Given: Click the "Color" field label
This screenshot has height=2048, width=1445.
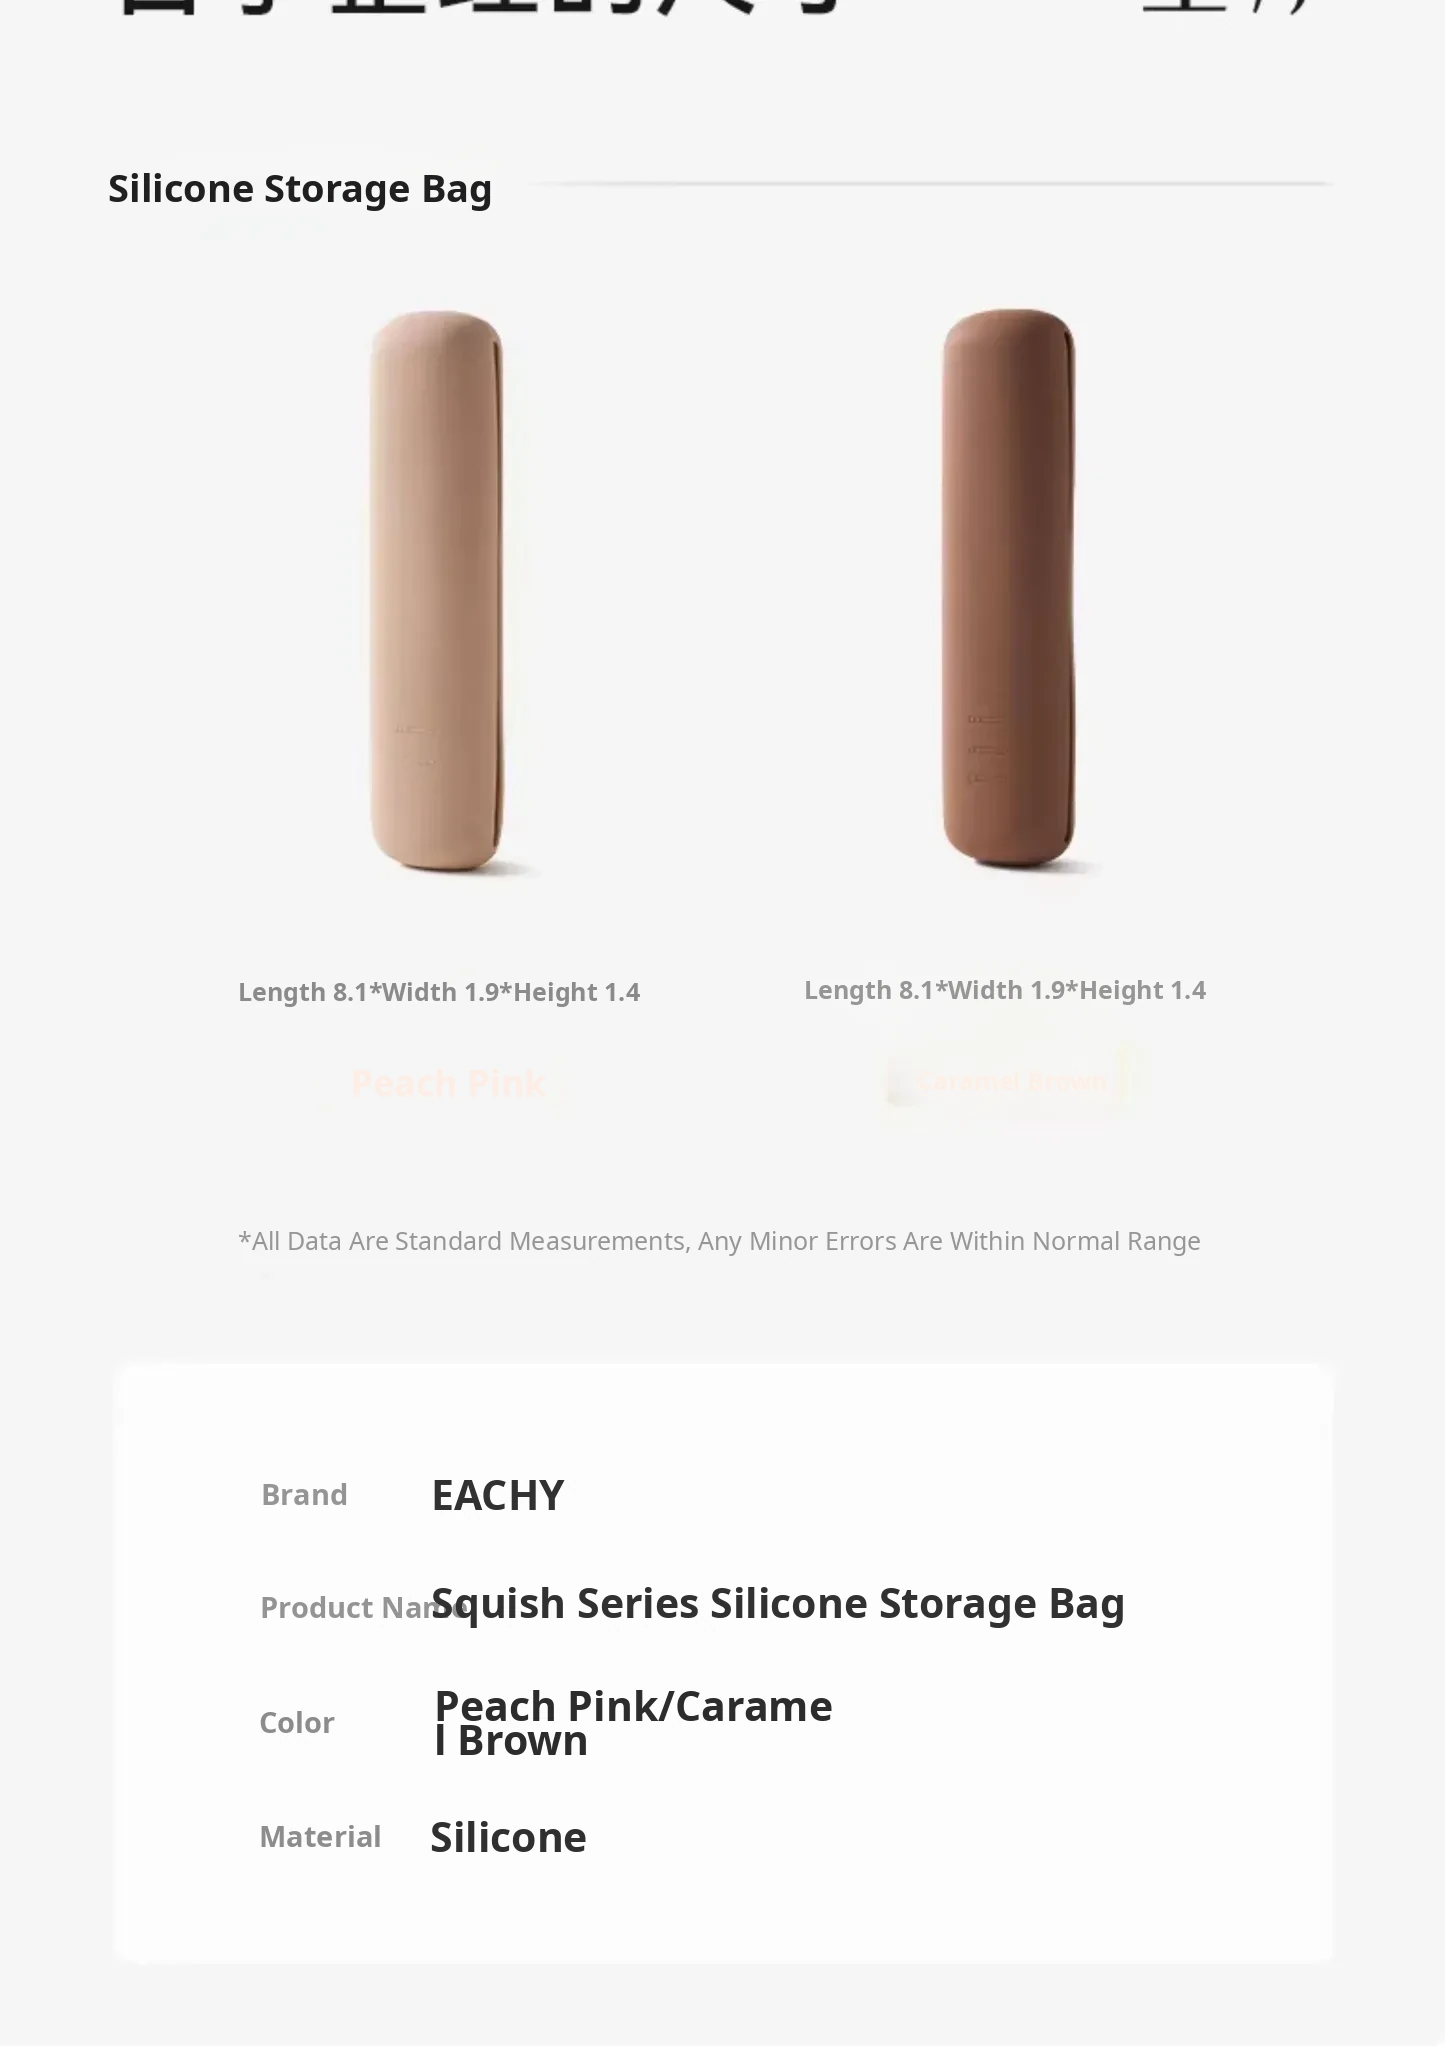Looking at the screenshot, I should [297, 1723].
